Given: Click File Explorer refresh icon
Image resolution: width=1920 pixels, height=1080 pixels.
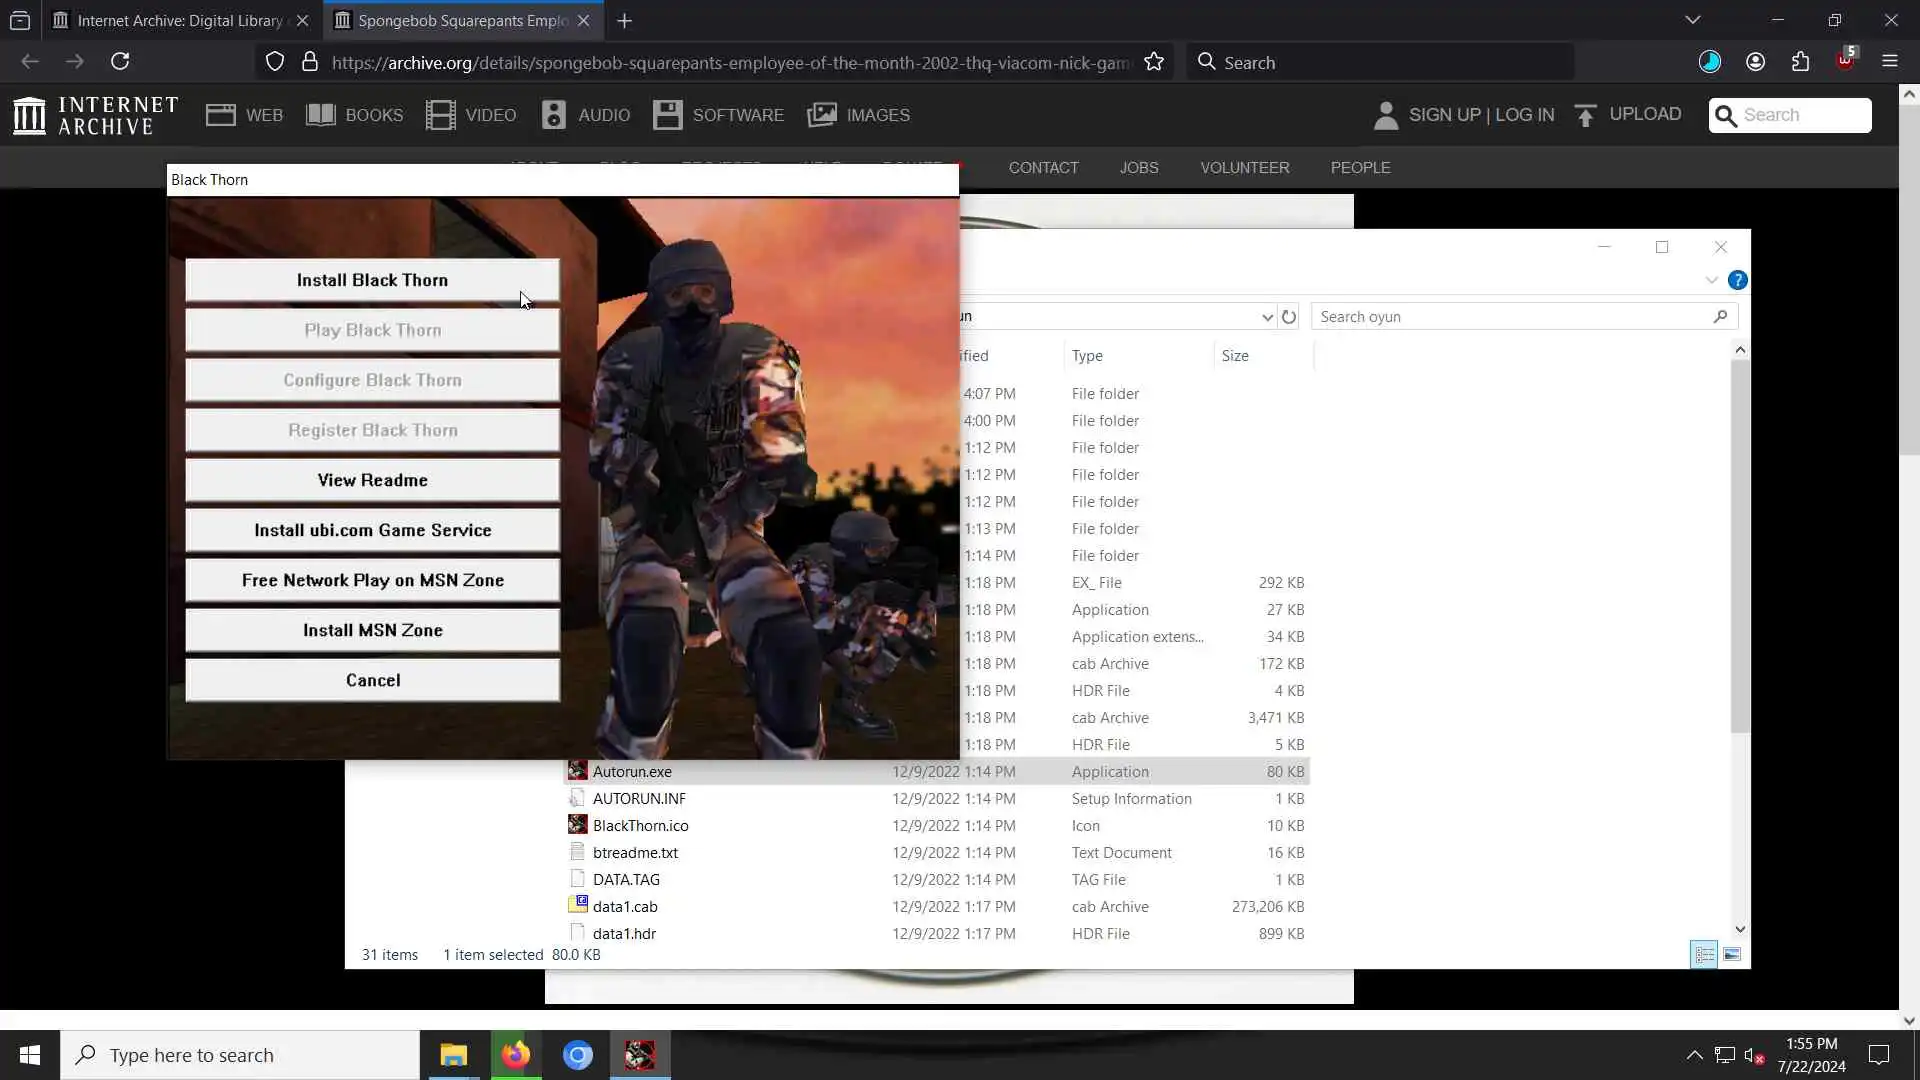Looking at the screenshot, I should pos(1289,317).
